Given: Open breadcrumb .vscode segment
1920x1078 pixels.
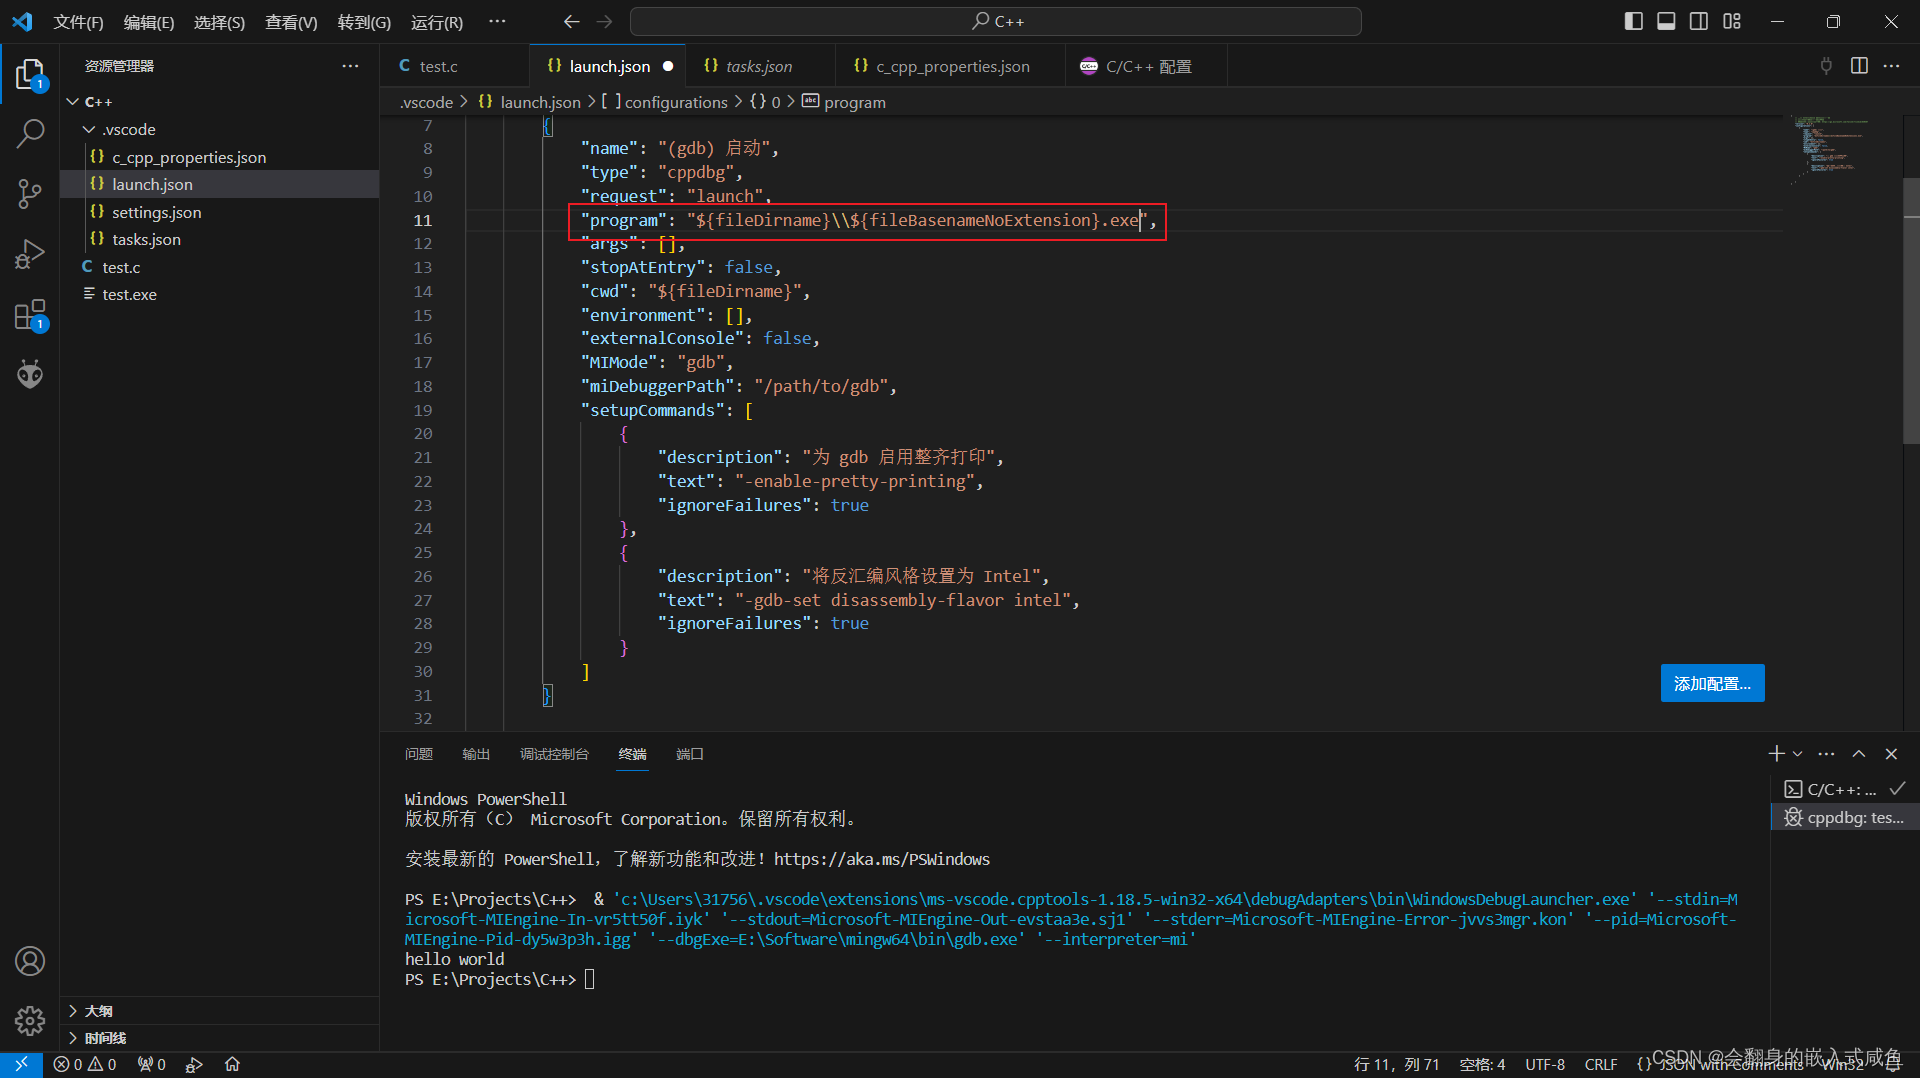Looking at the screenshot, I should [x=427, y=102].
